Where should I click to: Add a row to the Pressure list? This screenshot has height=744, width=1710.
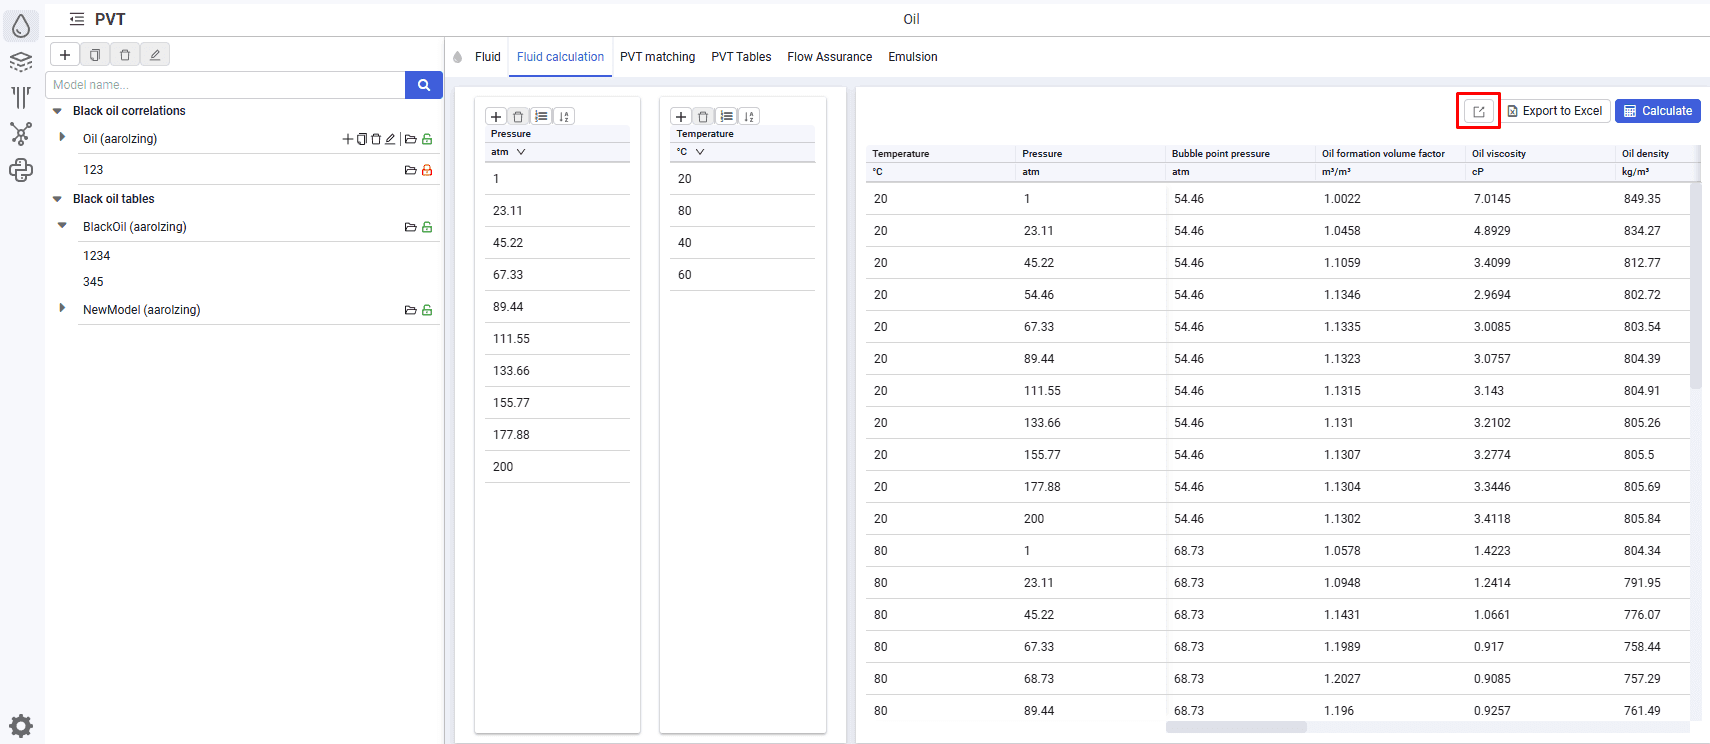496,117
